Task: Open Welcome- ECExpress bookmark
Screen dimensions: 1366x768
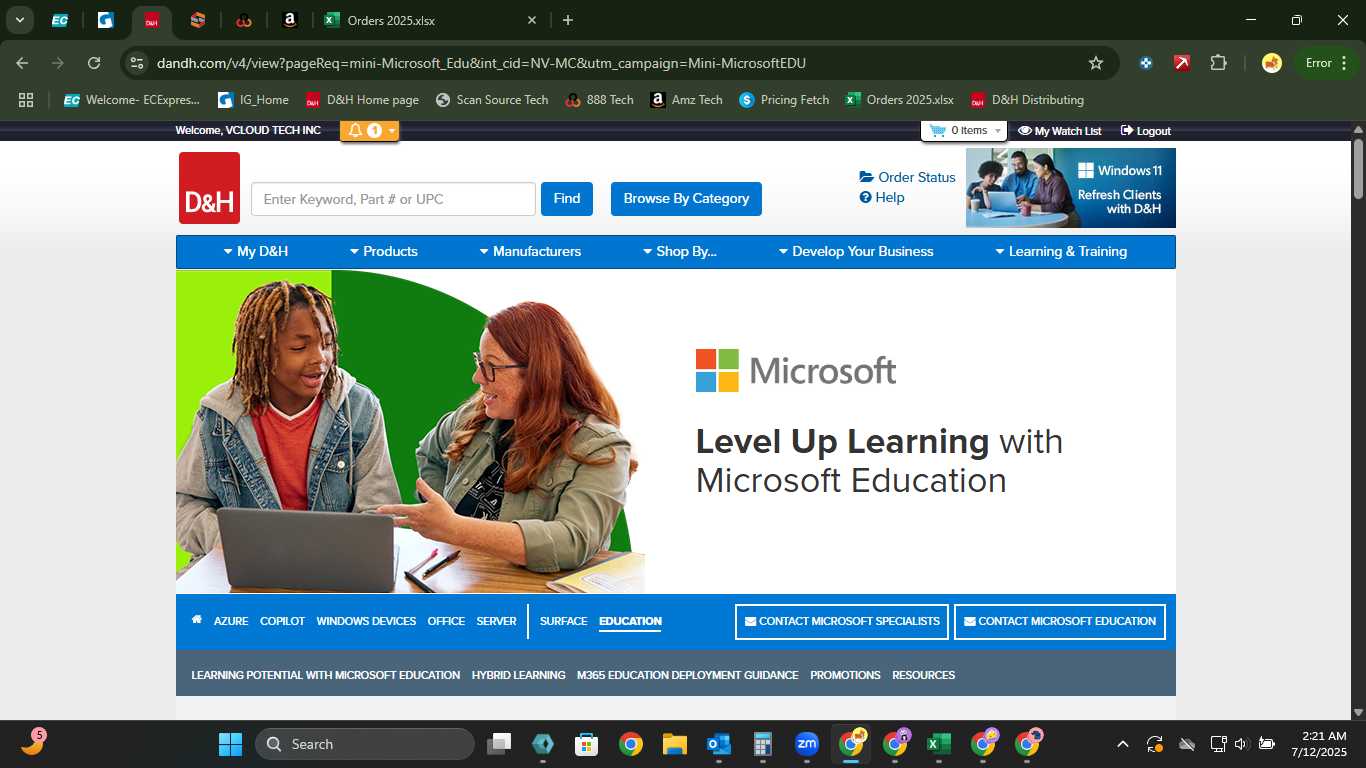Action: pyautogui.click(x=132, y=100)
